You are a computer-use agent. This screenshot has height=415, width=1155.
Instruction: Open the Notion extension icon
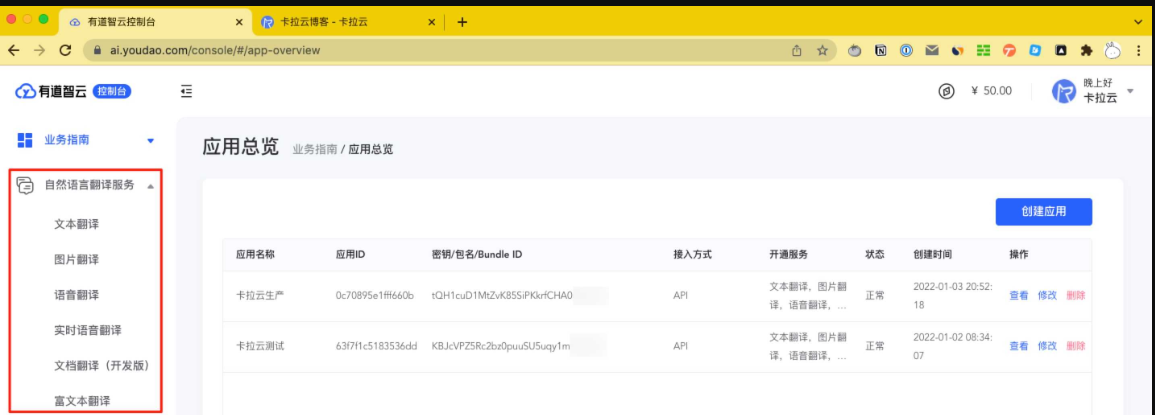click(x=880, y=52)
